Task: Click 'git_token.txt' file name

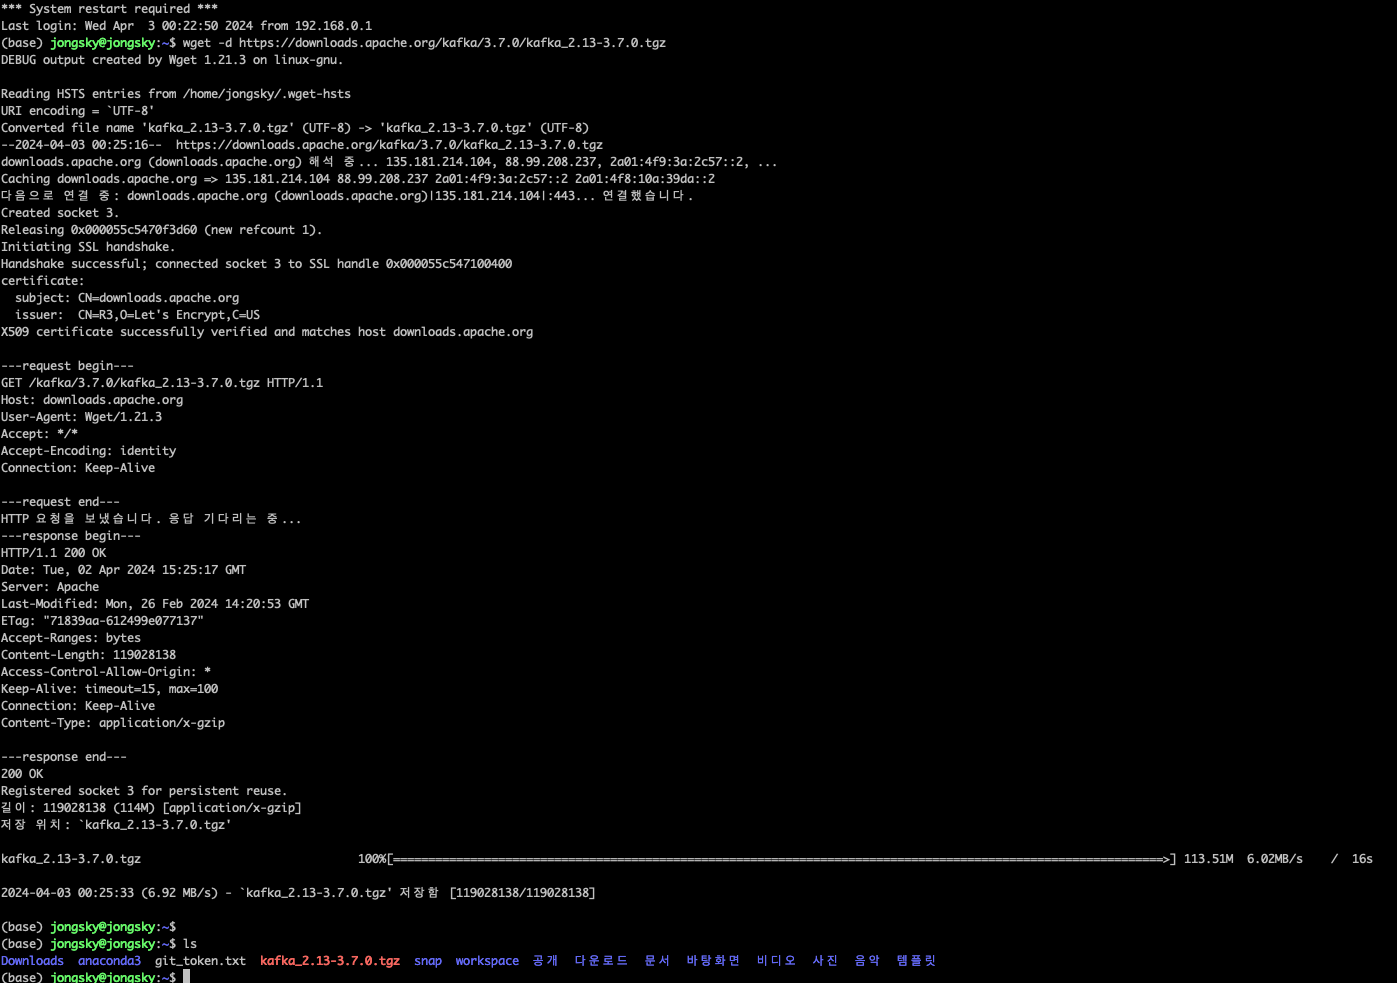Action: pyautogui.click(x=200, y=961)
